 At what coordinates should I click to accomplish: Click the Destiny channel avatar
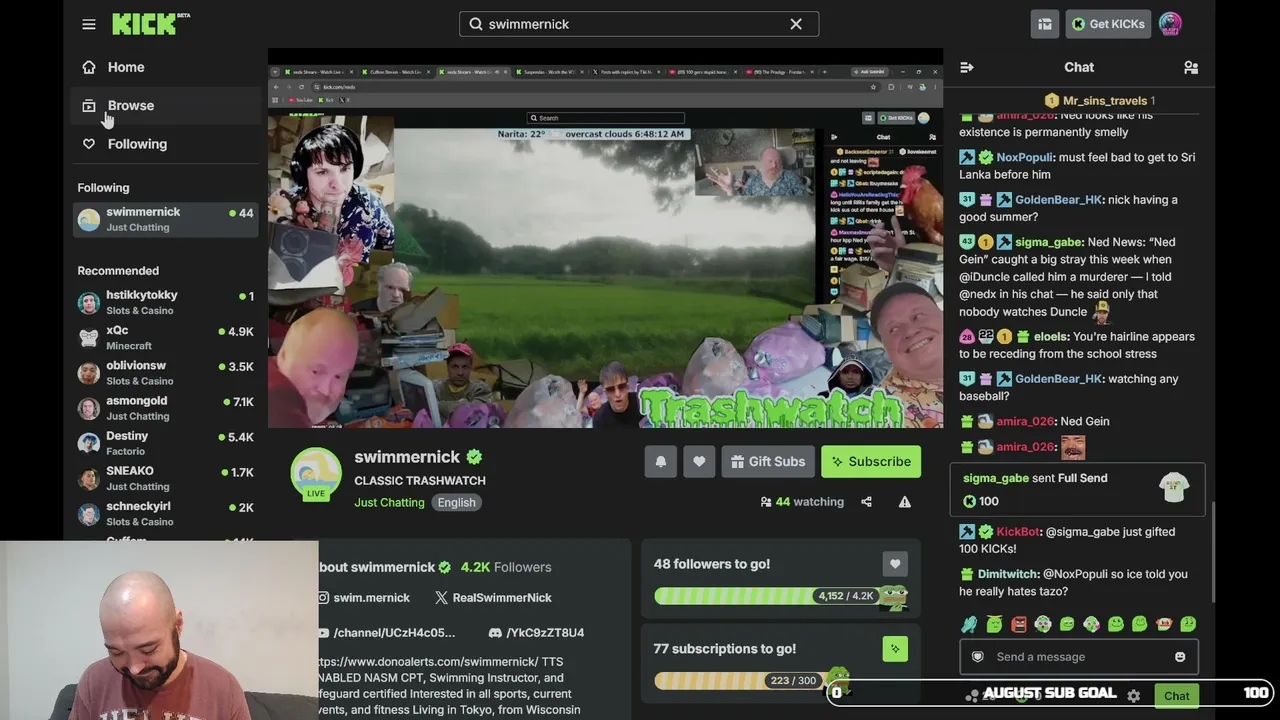coord(89,443)
